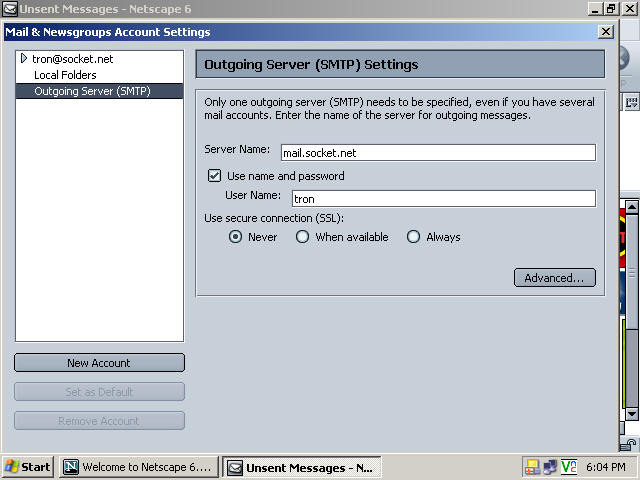The image size is (640, 480).
Task: Open the Windows Start menu
Action: pyautogui.click(x=28, y=467)
